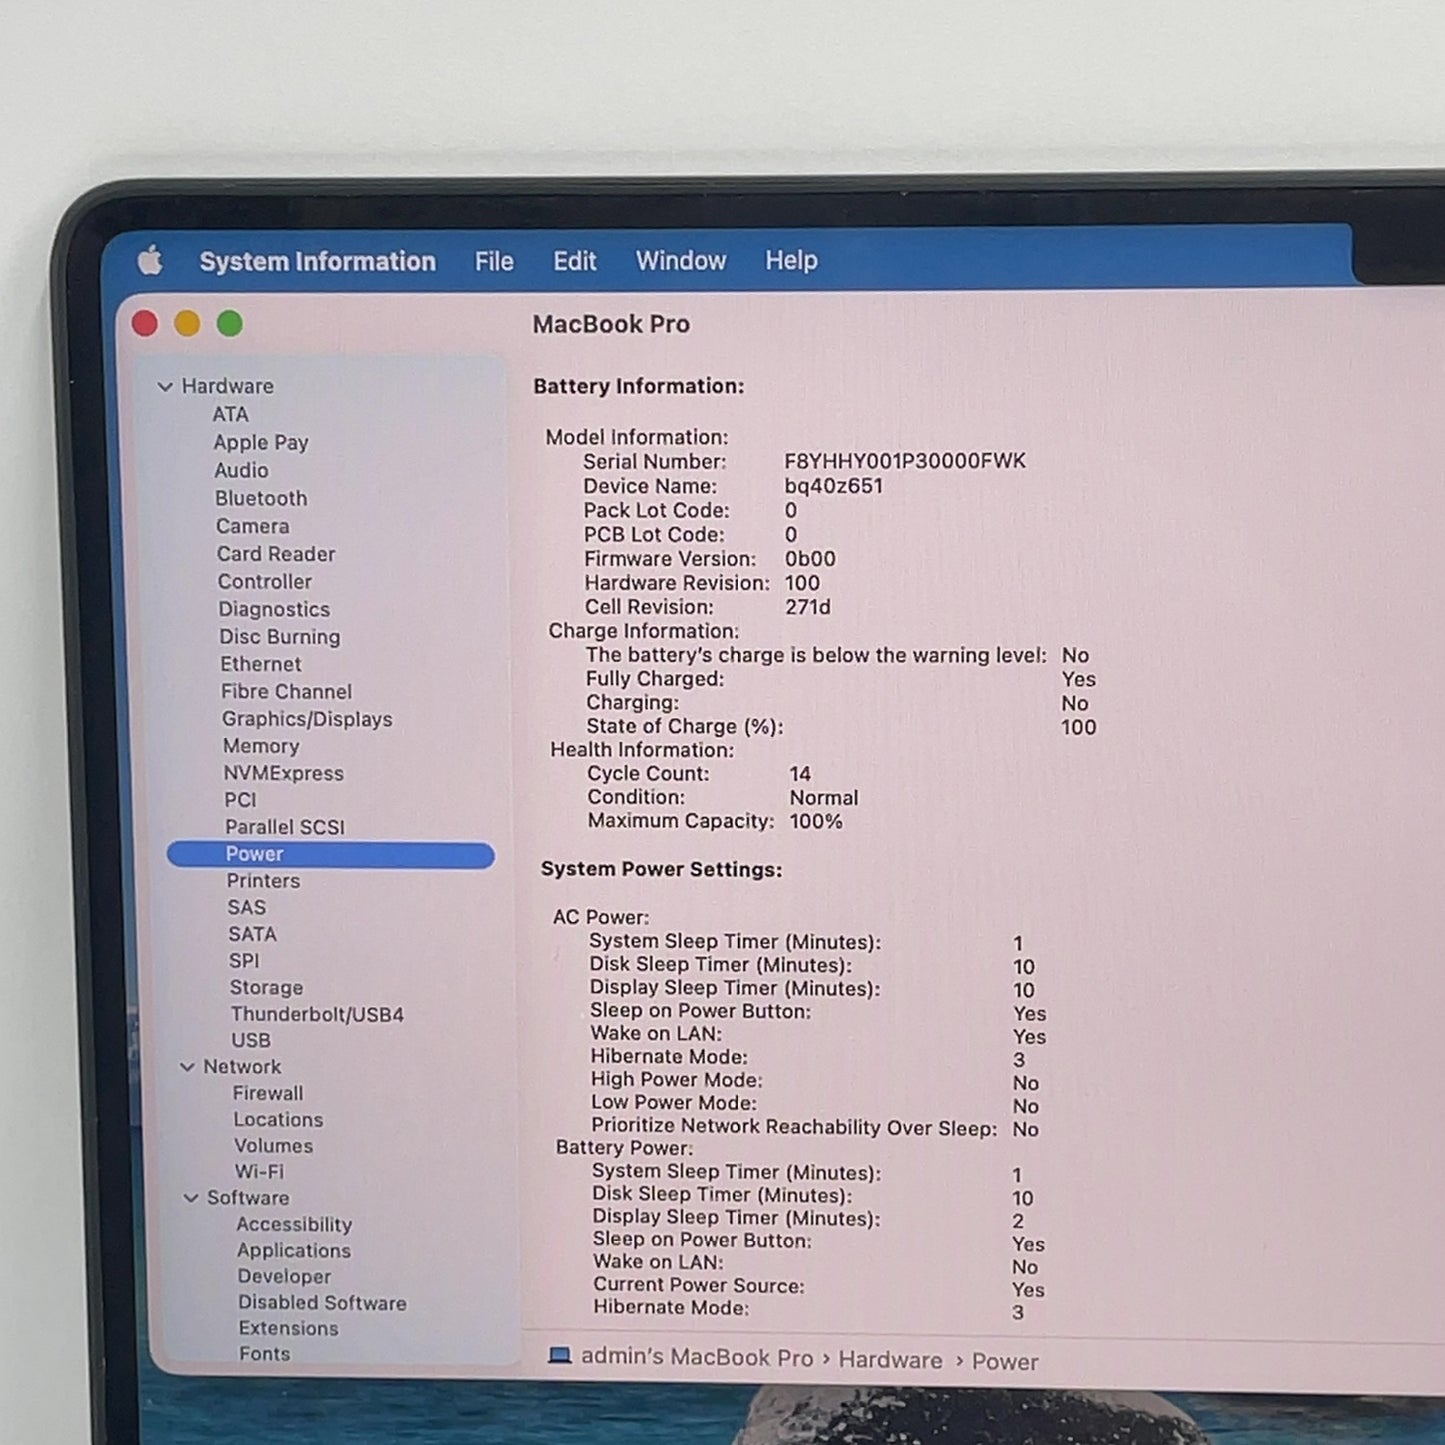
Task: Select NVMExpress in the sidebar
Action: point(283,773)
